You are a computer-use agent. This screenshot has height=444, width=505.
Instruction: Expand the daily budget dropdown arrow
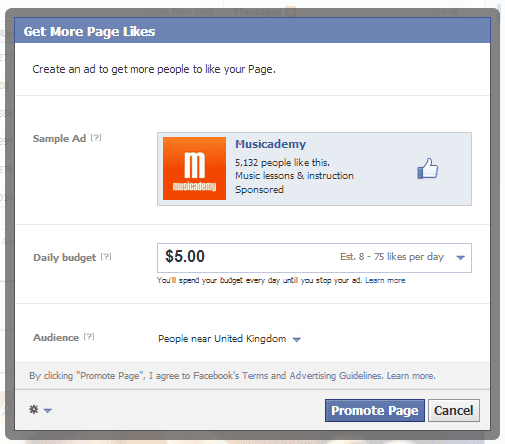[461, 258]
